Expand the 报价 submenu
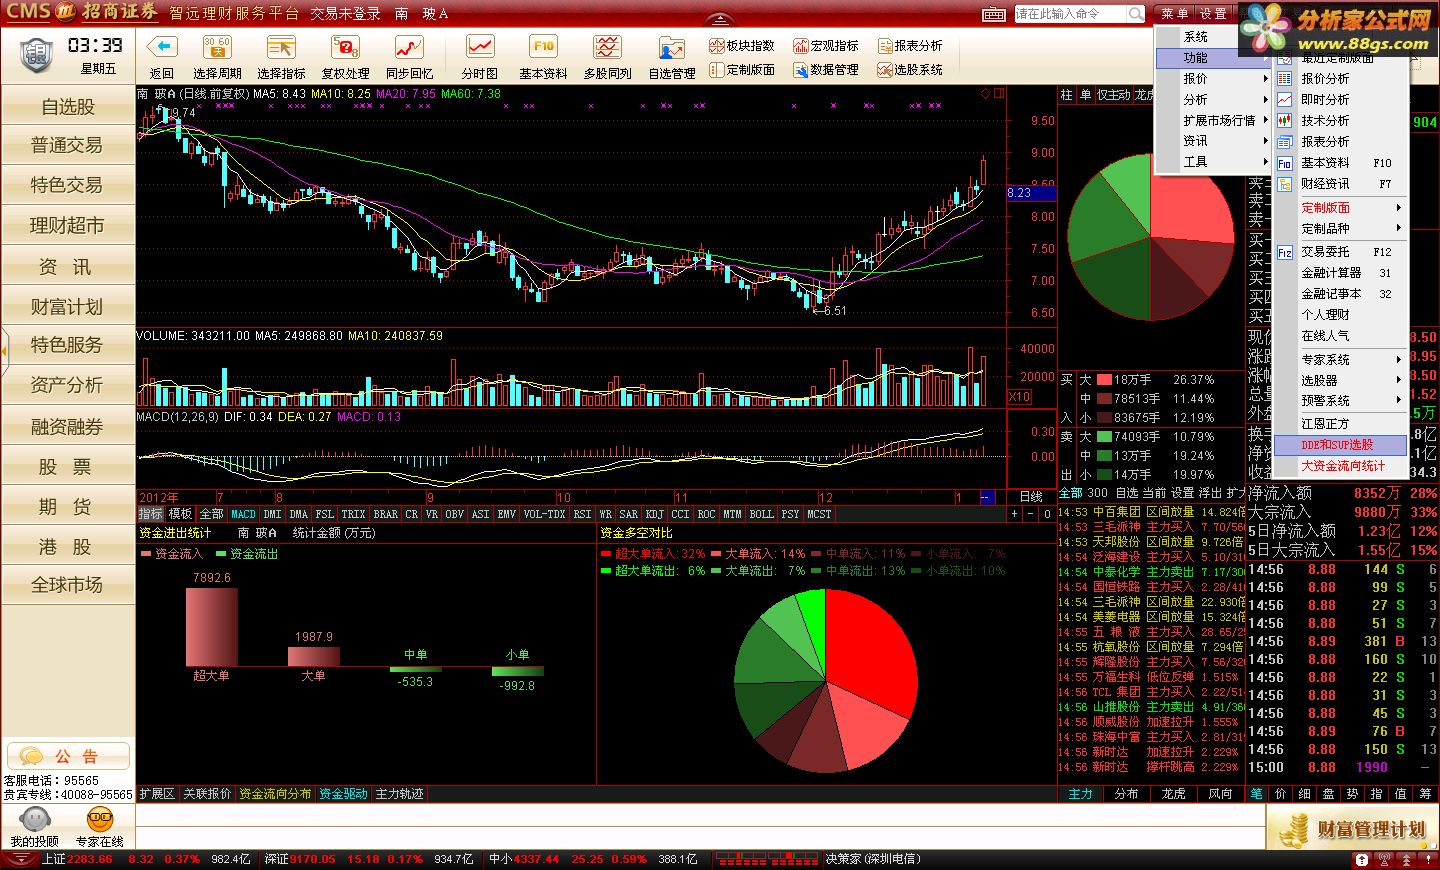 (1213, 78)
